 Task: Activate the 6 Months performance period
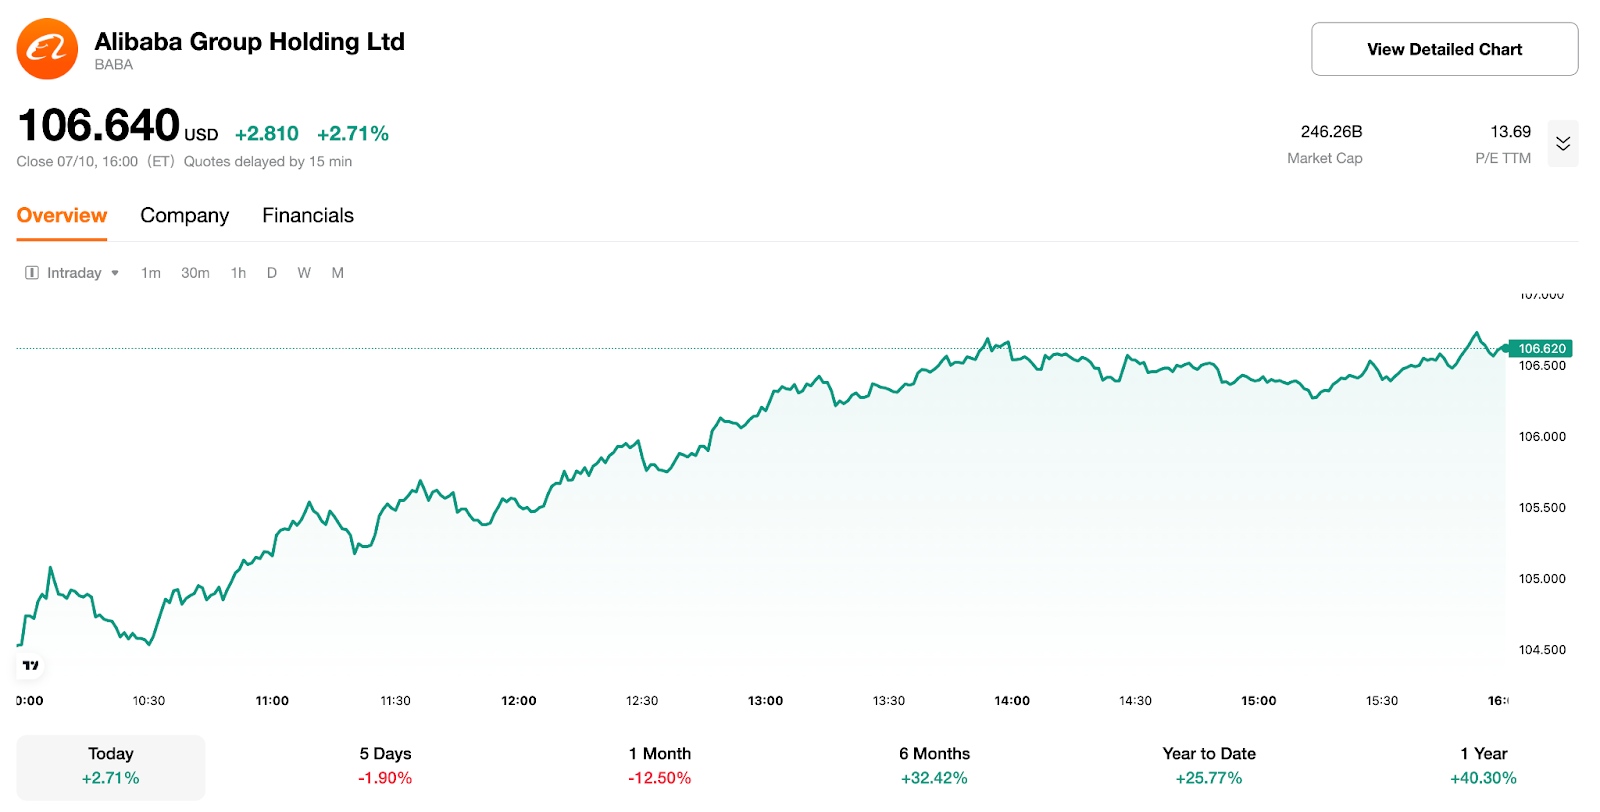(x=934, y=765)
